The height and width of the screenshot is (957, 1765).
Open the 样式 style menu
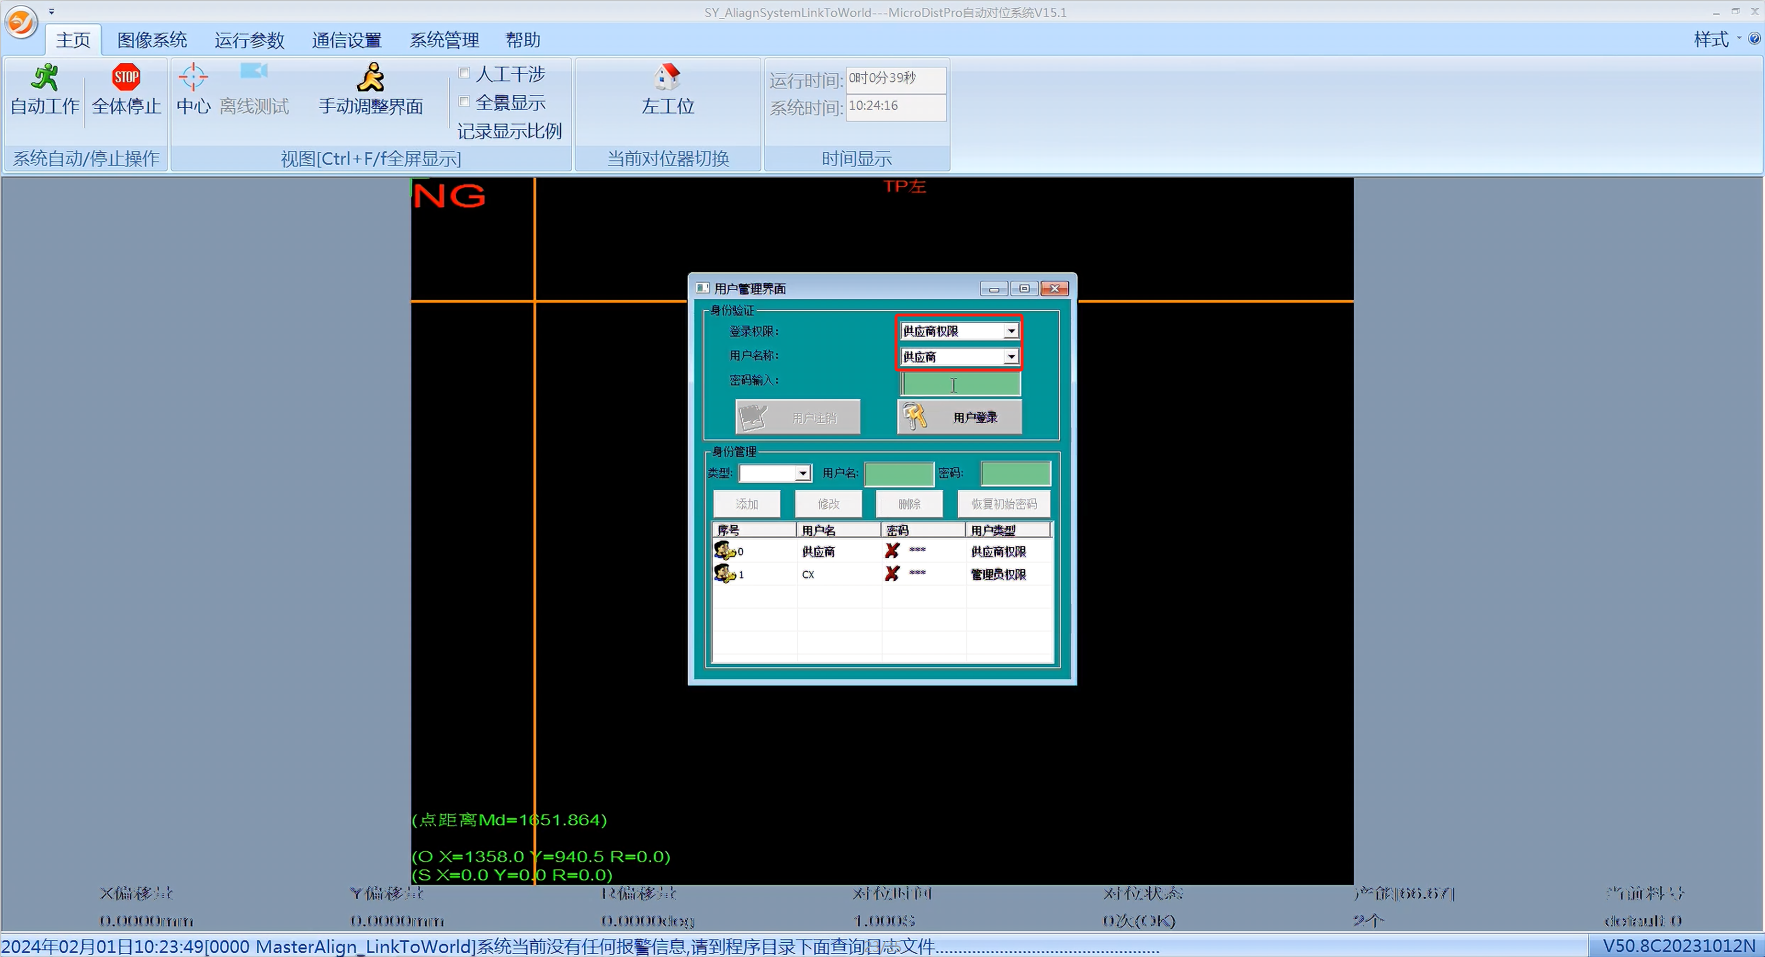tap(1711, 39)
